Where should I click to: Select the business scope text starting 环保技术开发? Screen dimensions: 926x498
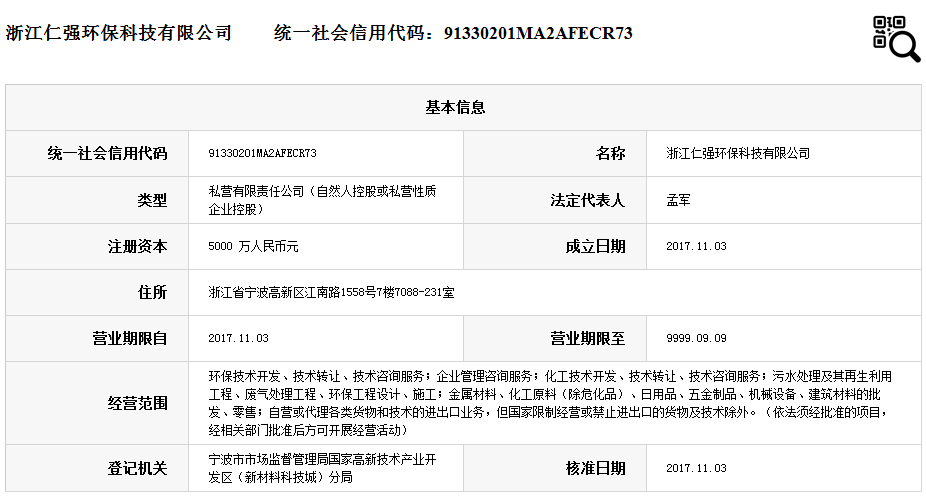[550, 403]
